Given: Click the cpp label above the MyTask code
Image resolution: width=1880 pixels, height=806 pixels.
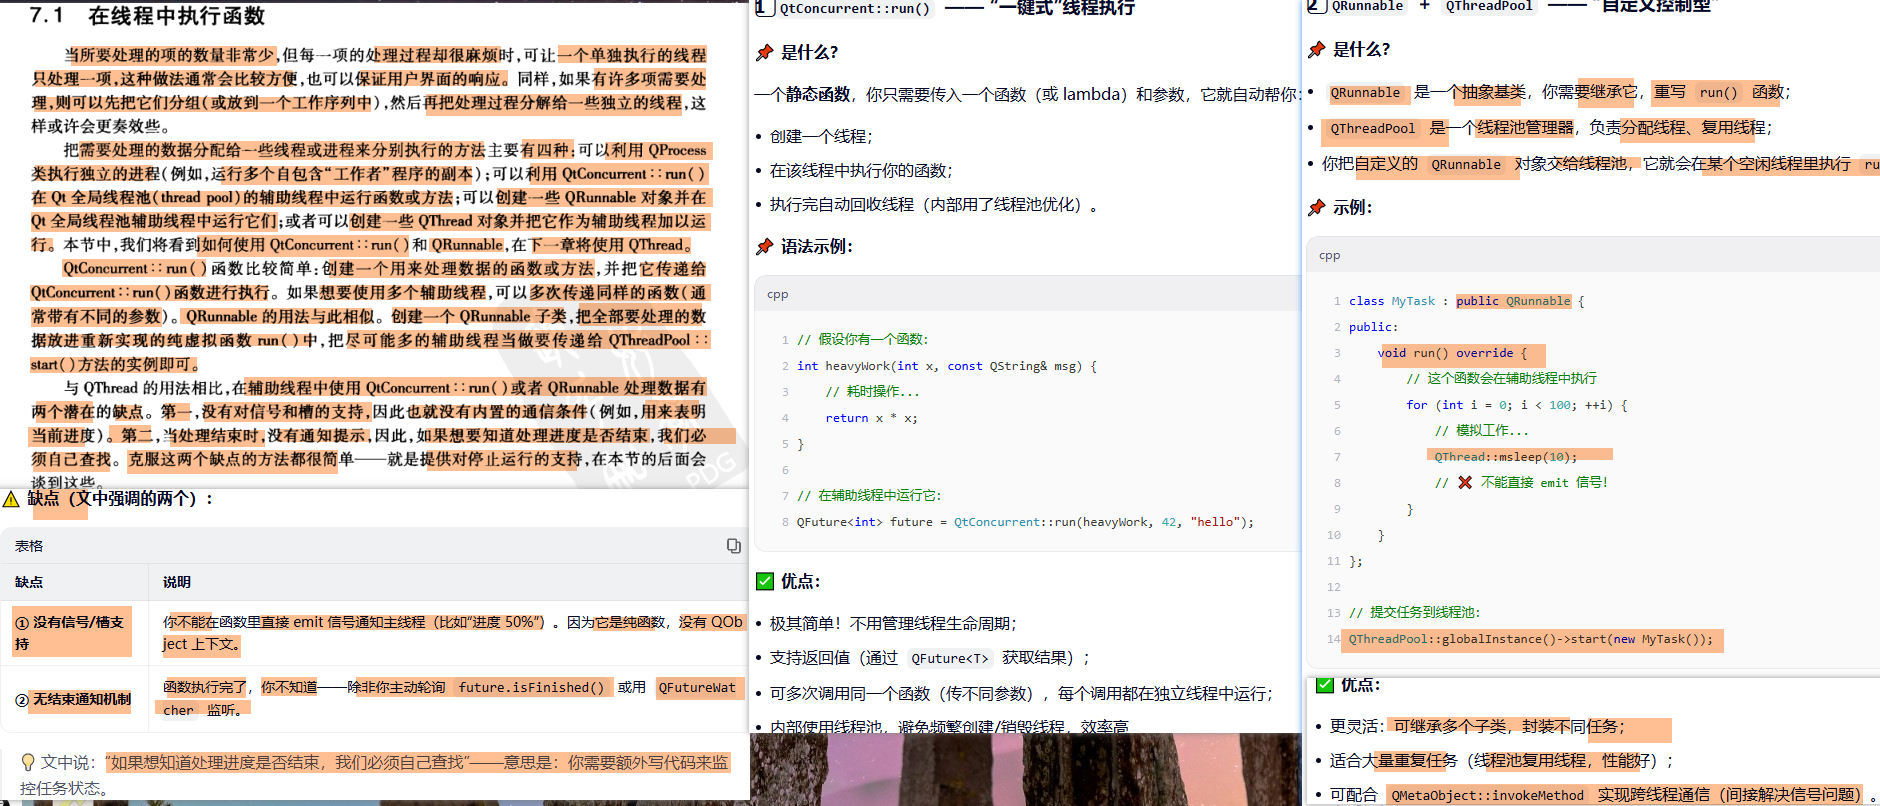Looking at the screenshot, I should point(1329,255).
